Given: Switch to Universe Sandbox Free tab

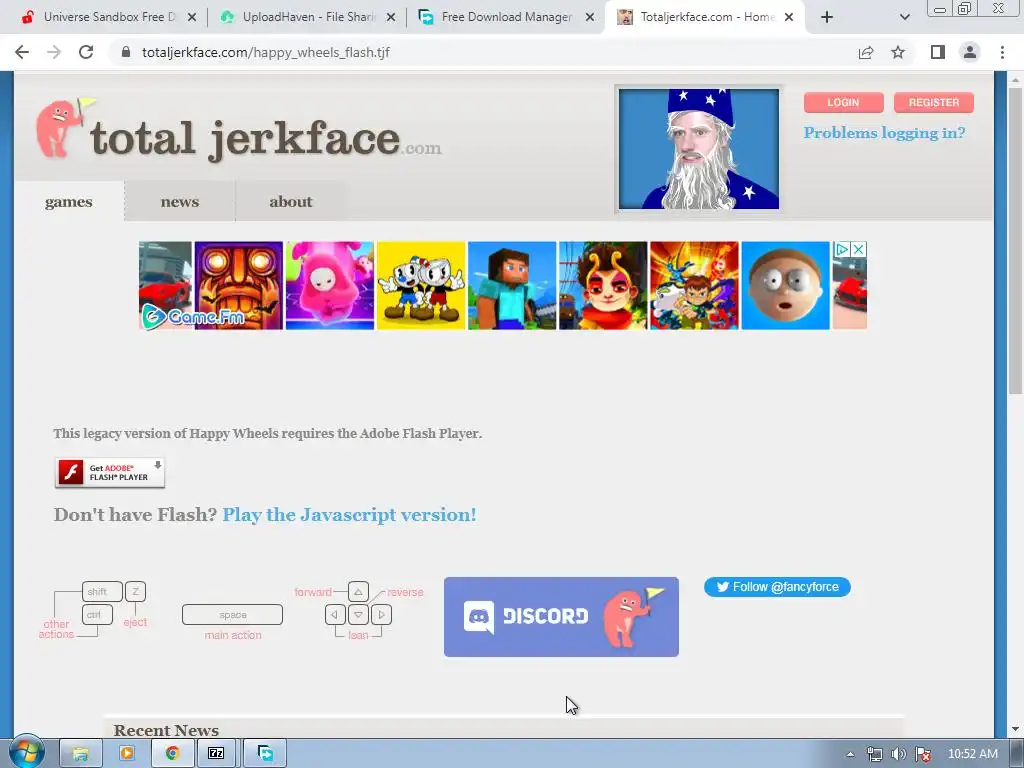Looking at the screenshot, I should (110, 17).
